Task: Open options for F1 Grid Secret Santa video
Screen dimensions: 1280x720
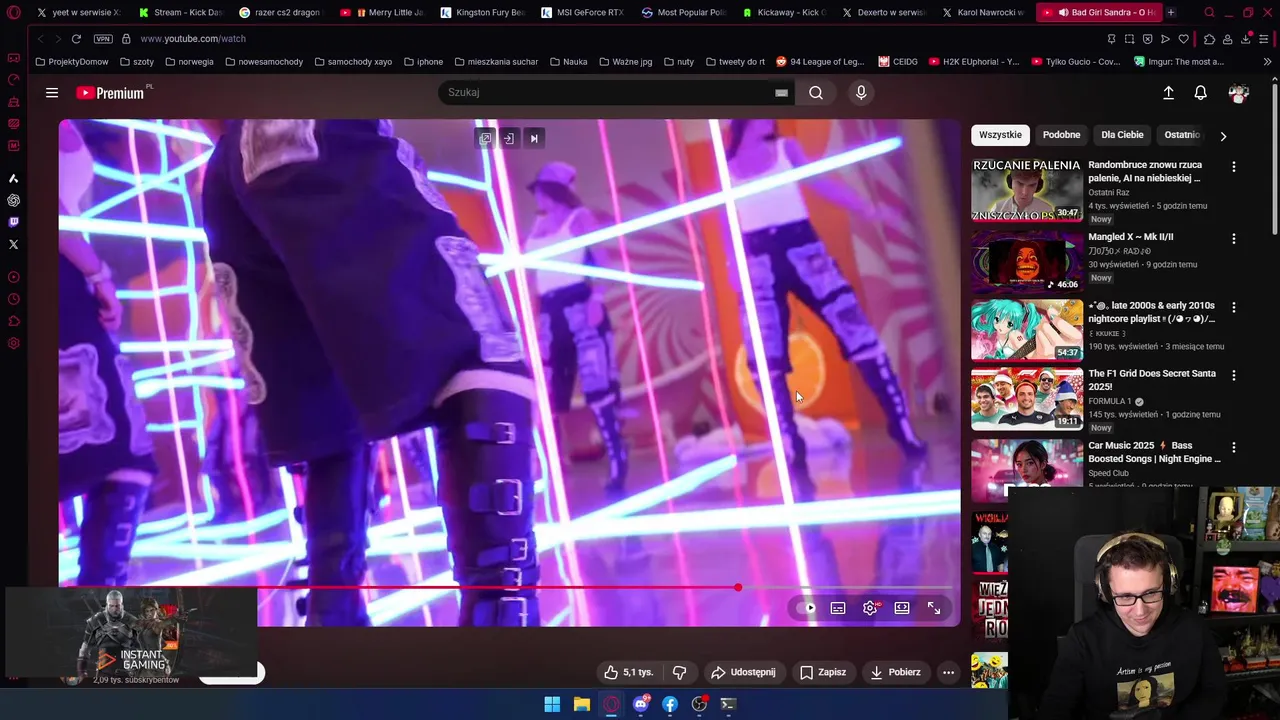Action: click(x=1234, y=375)
